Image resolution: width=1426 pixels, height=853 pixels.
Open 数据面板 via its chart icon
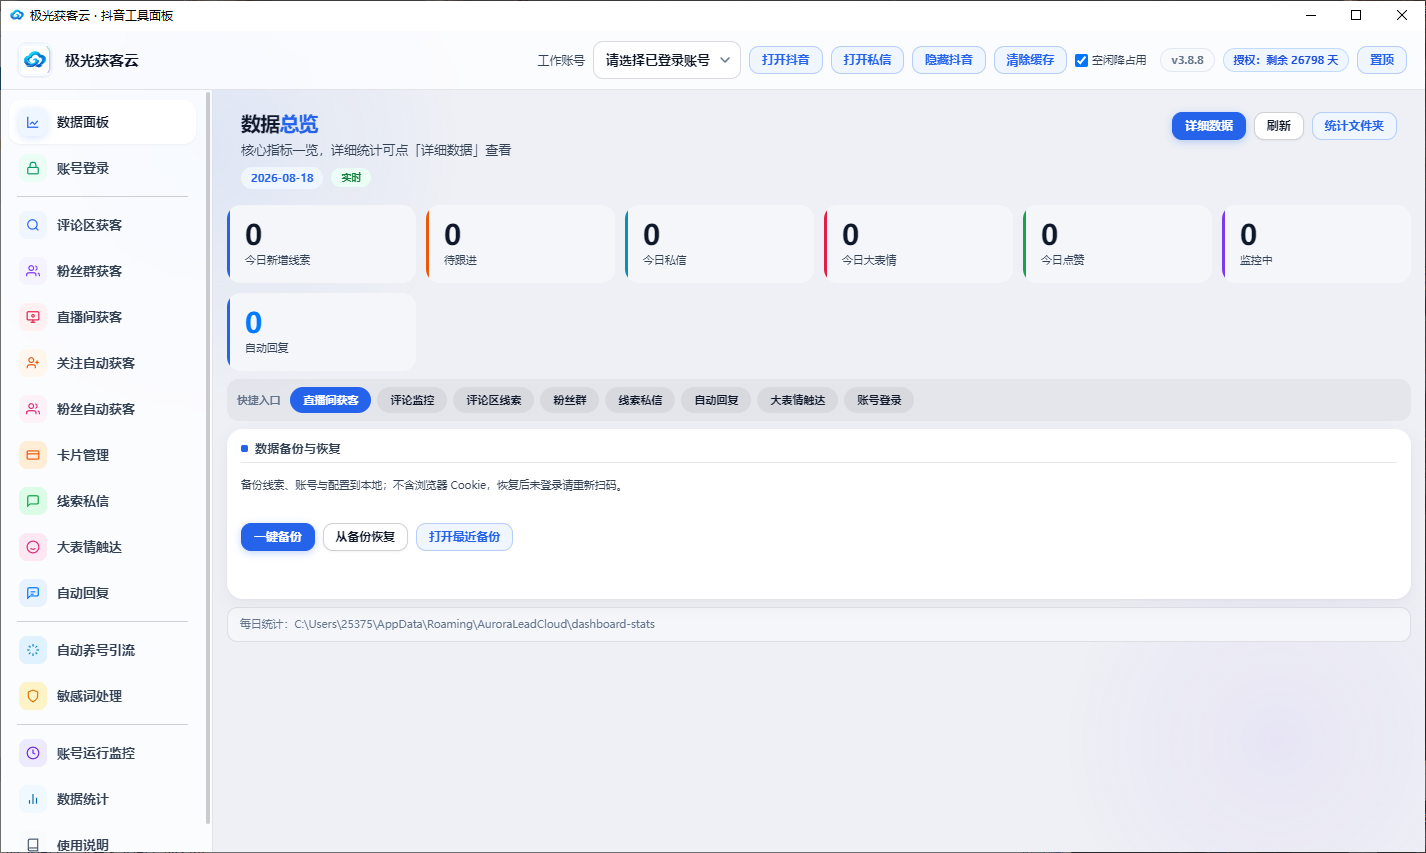(33, 122)
